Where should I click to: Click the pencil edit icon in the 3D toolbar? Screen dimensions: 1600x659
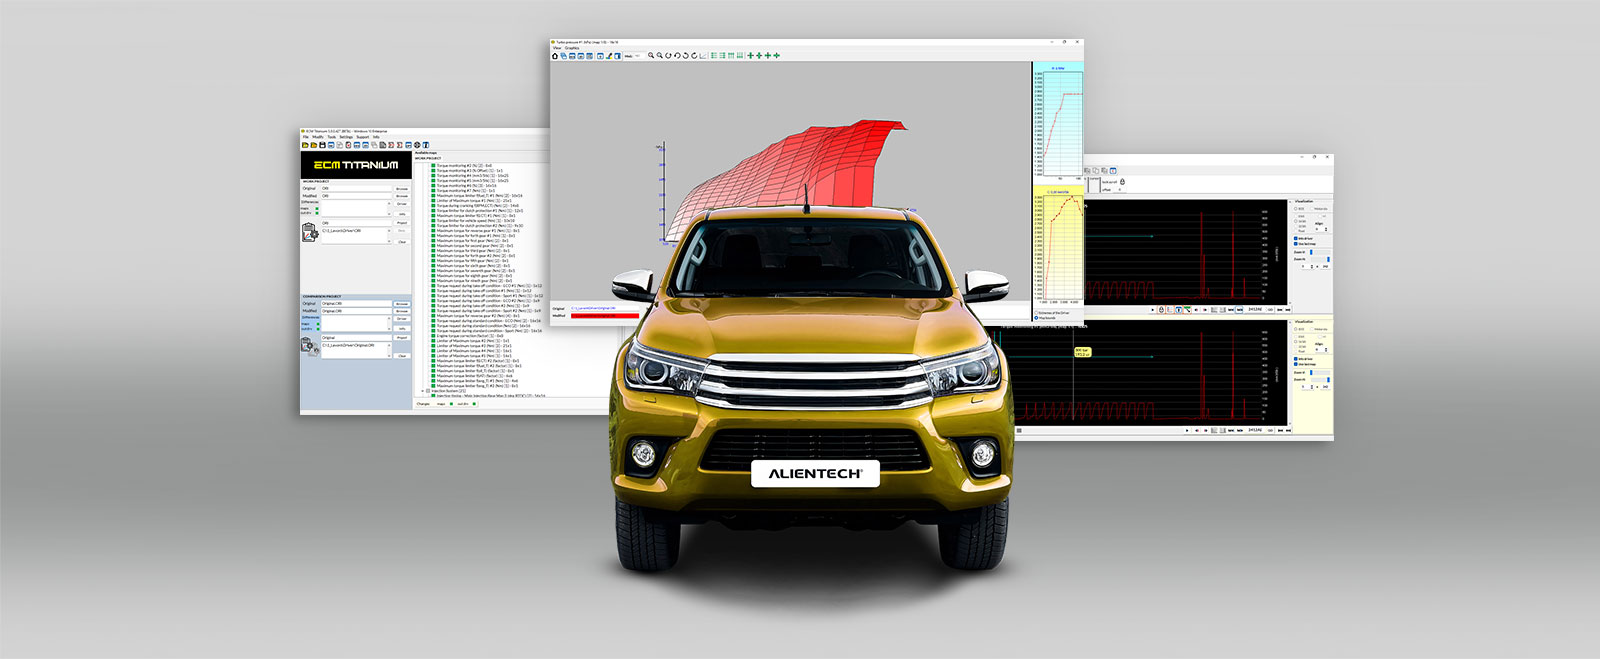click(x=609, y=56)
